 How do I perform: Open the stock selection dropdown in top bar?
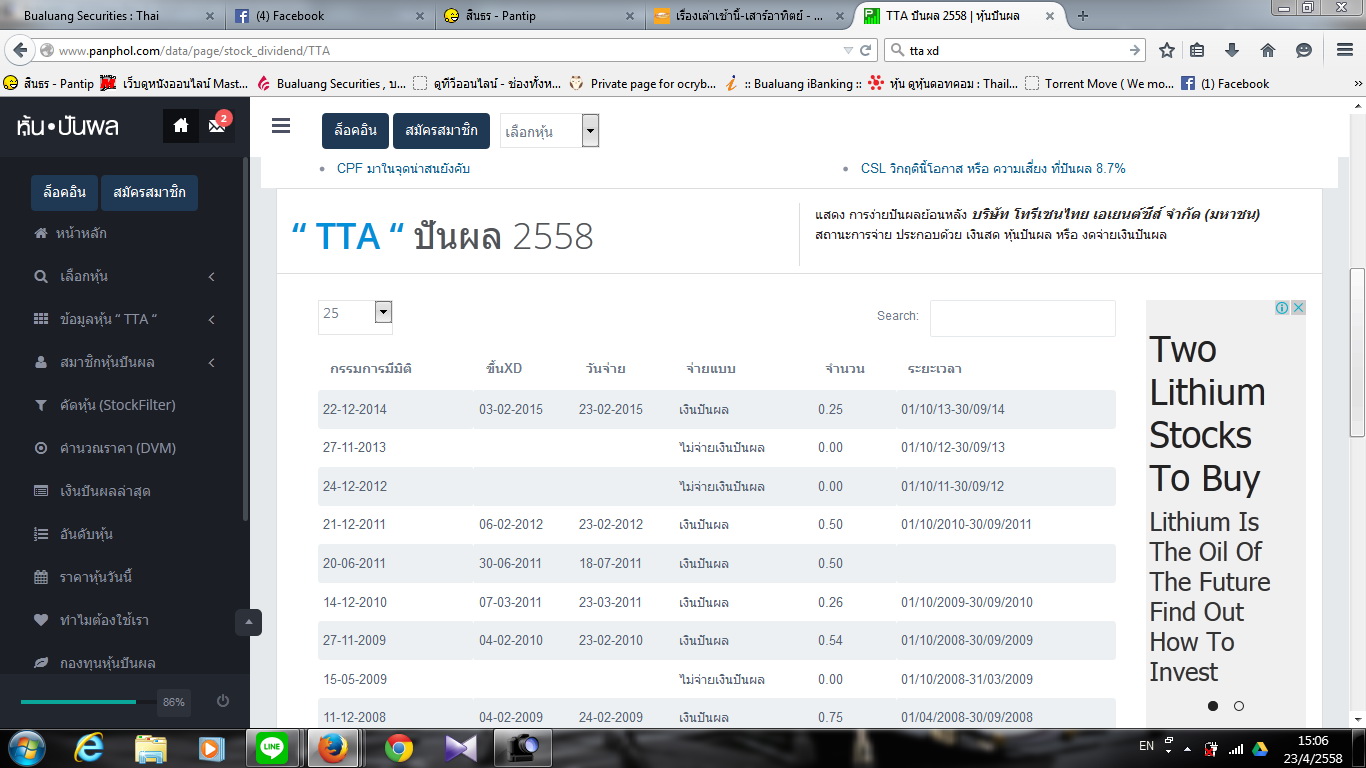(x=549, y=131)
